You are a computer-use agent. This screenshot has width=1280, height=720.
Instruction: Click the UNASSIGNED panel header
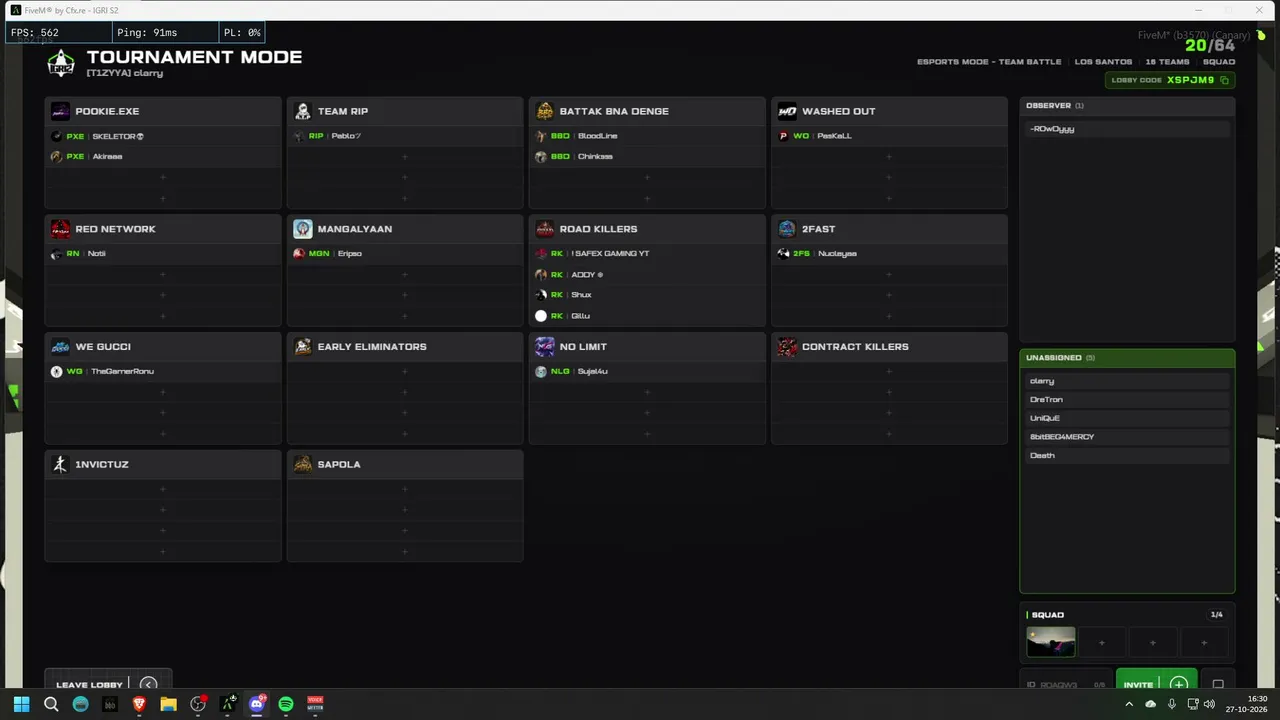(1127, 358)
